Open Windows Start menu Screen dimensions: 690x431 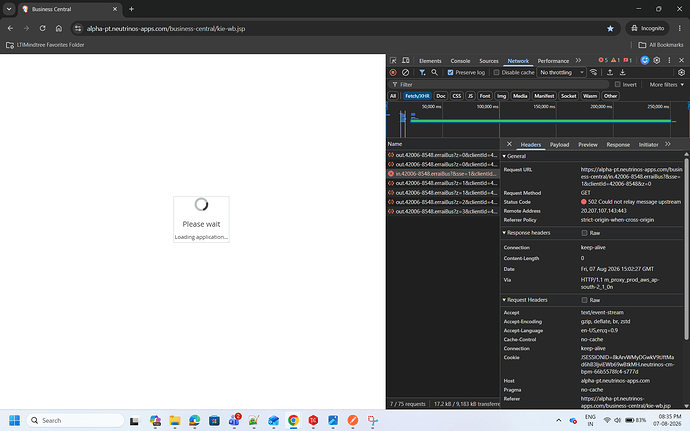coord(15,420)
